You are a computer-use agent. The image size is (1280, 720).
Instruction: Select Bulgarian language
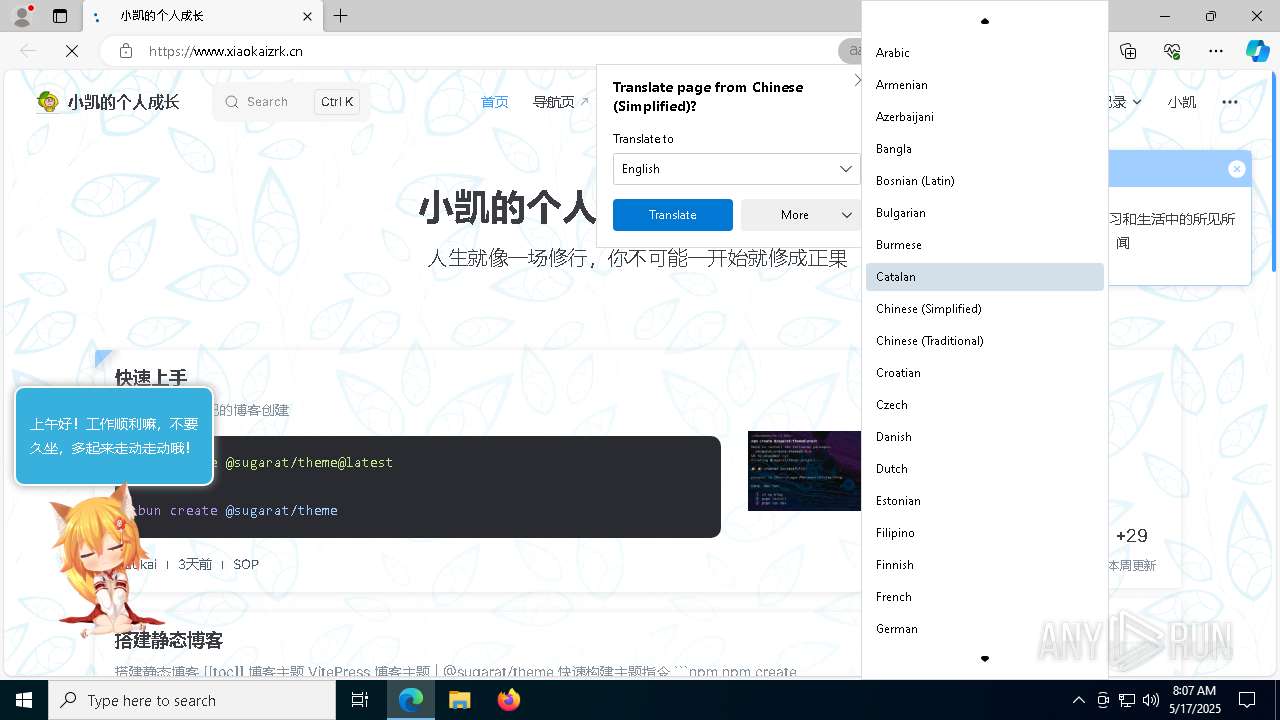click(985, 213)
